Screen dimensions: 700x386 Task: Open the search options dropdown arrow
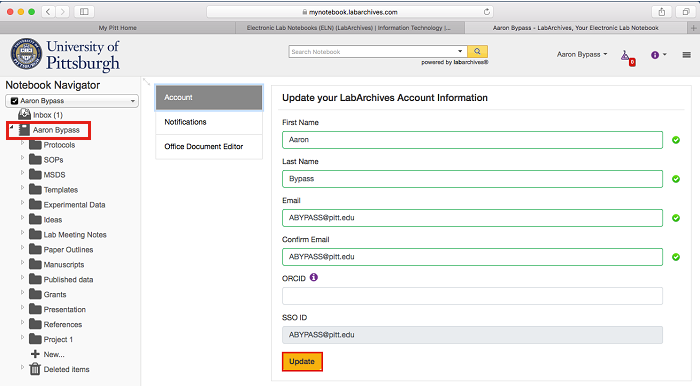pyautogui.click(x=460, y=51)
